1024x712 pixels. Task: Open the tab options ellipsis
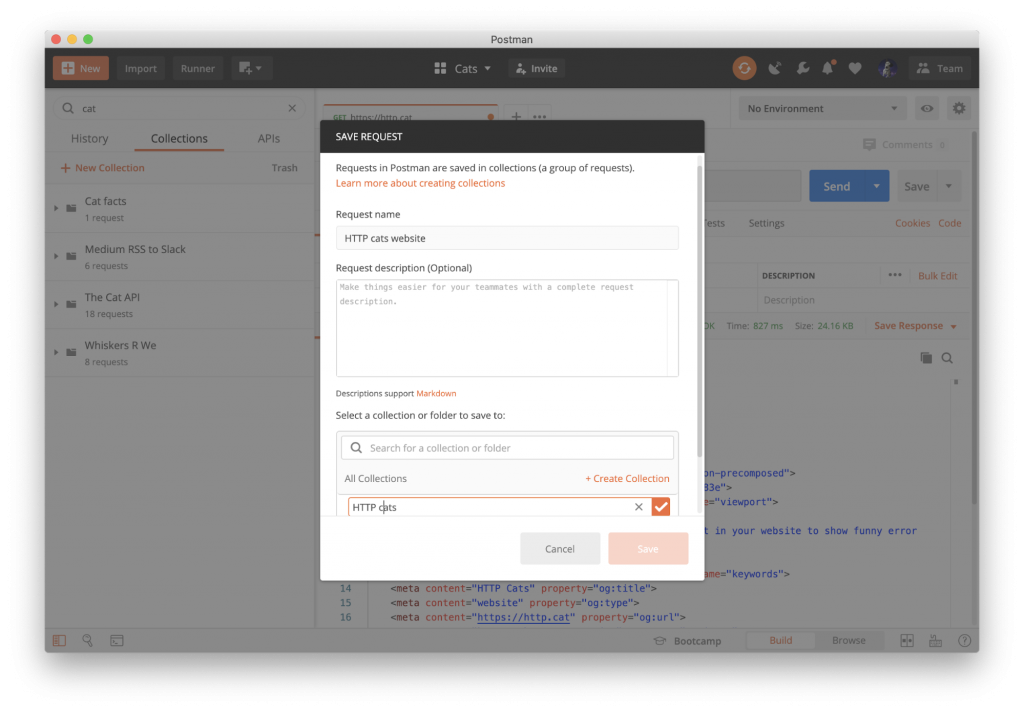539,116
